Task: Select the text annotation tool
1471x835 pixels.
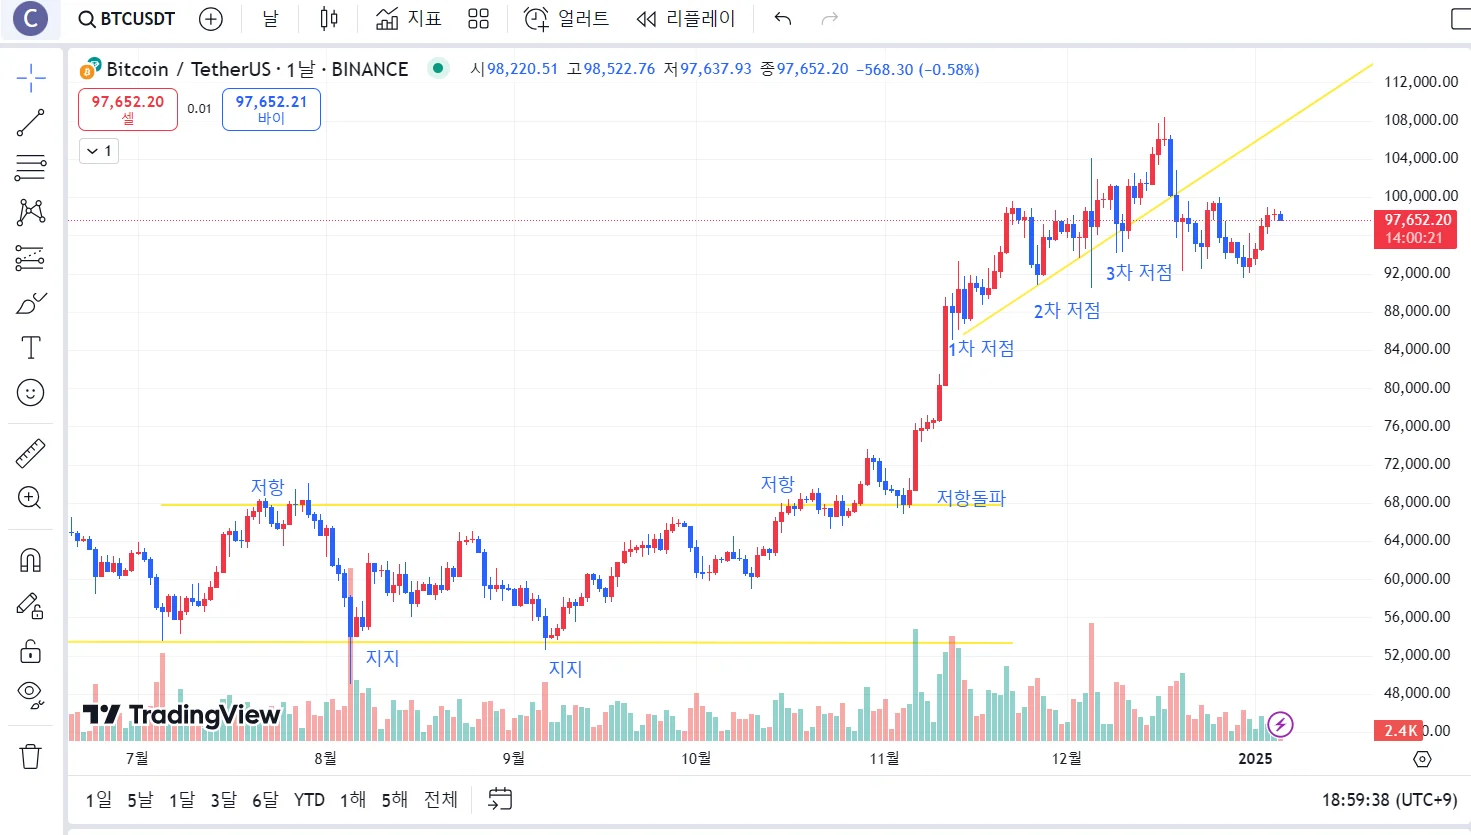Action: (31, 348)
